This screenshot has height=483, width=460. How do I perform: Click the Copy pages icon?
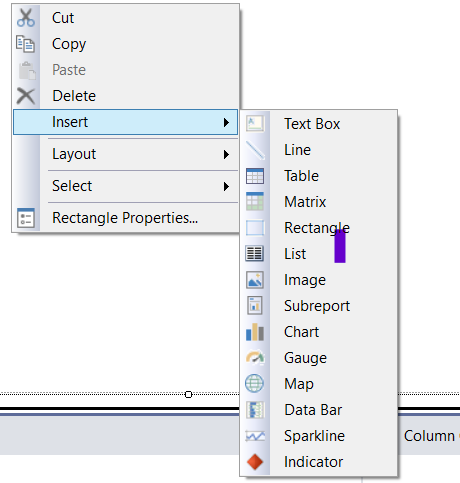tap(25, 44)
